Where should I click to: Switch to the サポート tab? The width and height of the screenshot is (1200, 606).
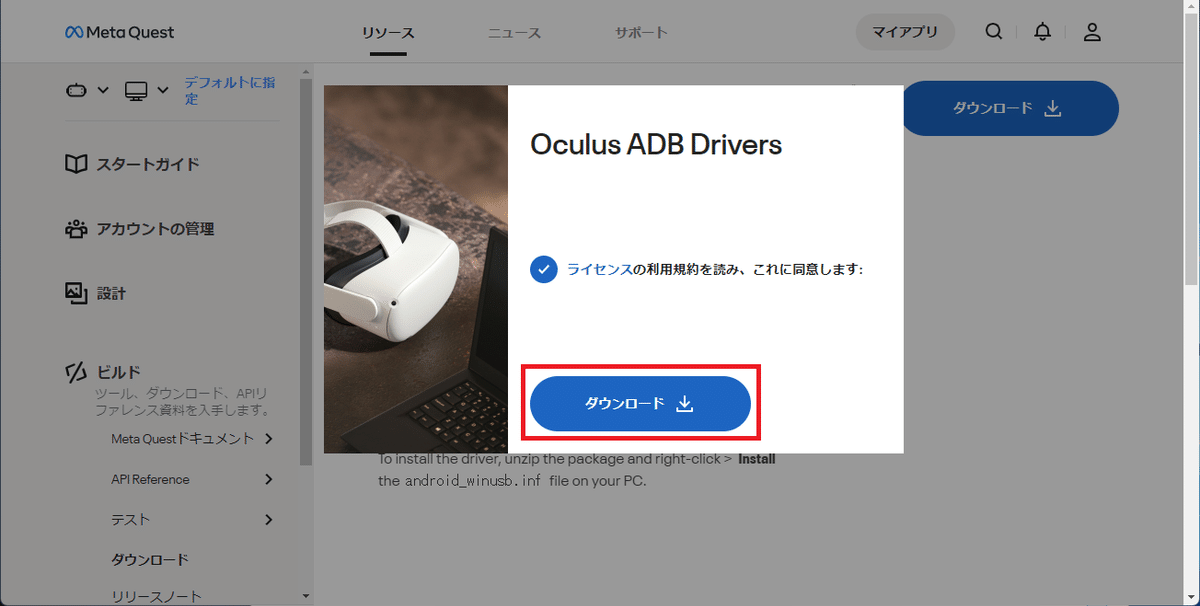tap(641, 32)
